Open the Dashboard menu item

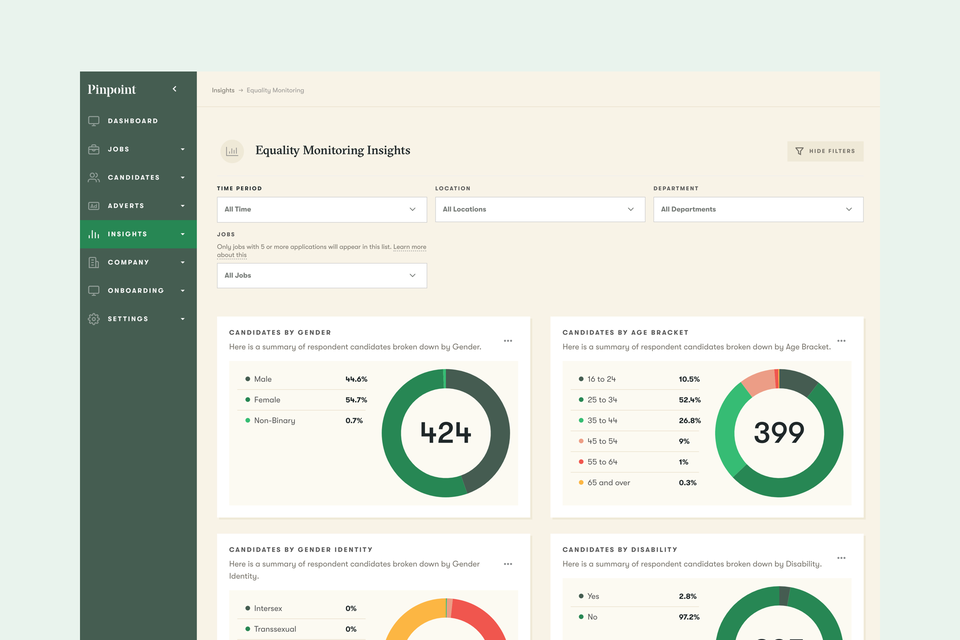point(138,121)
